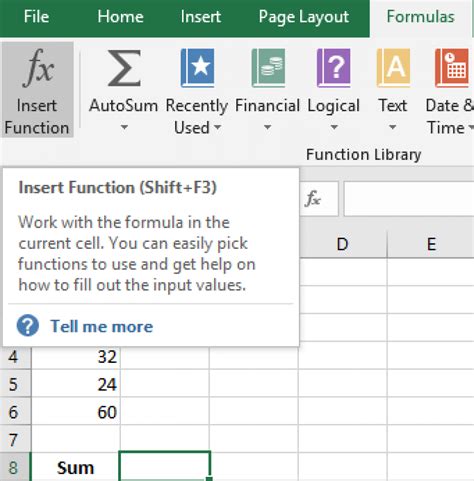Expand the Logical dropdown arrow
The image size is (474, 481).
pos(334,127)
